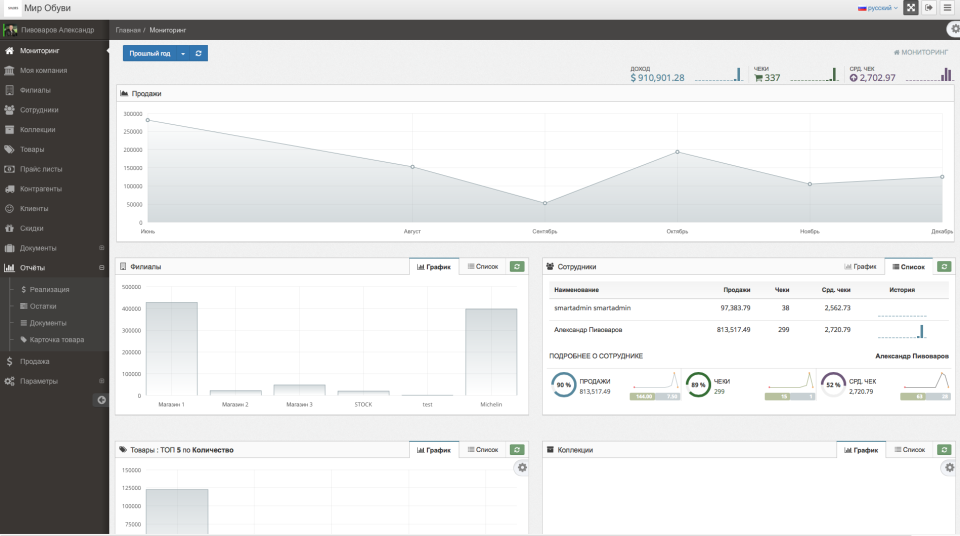Refresh the Филиалы panel
The image size is (960, 536).
(517, 266)
